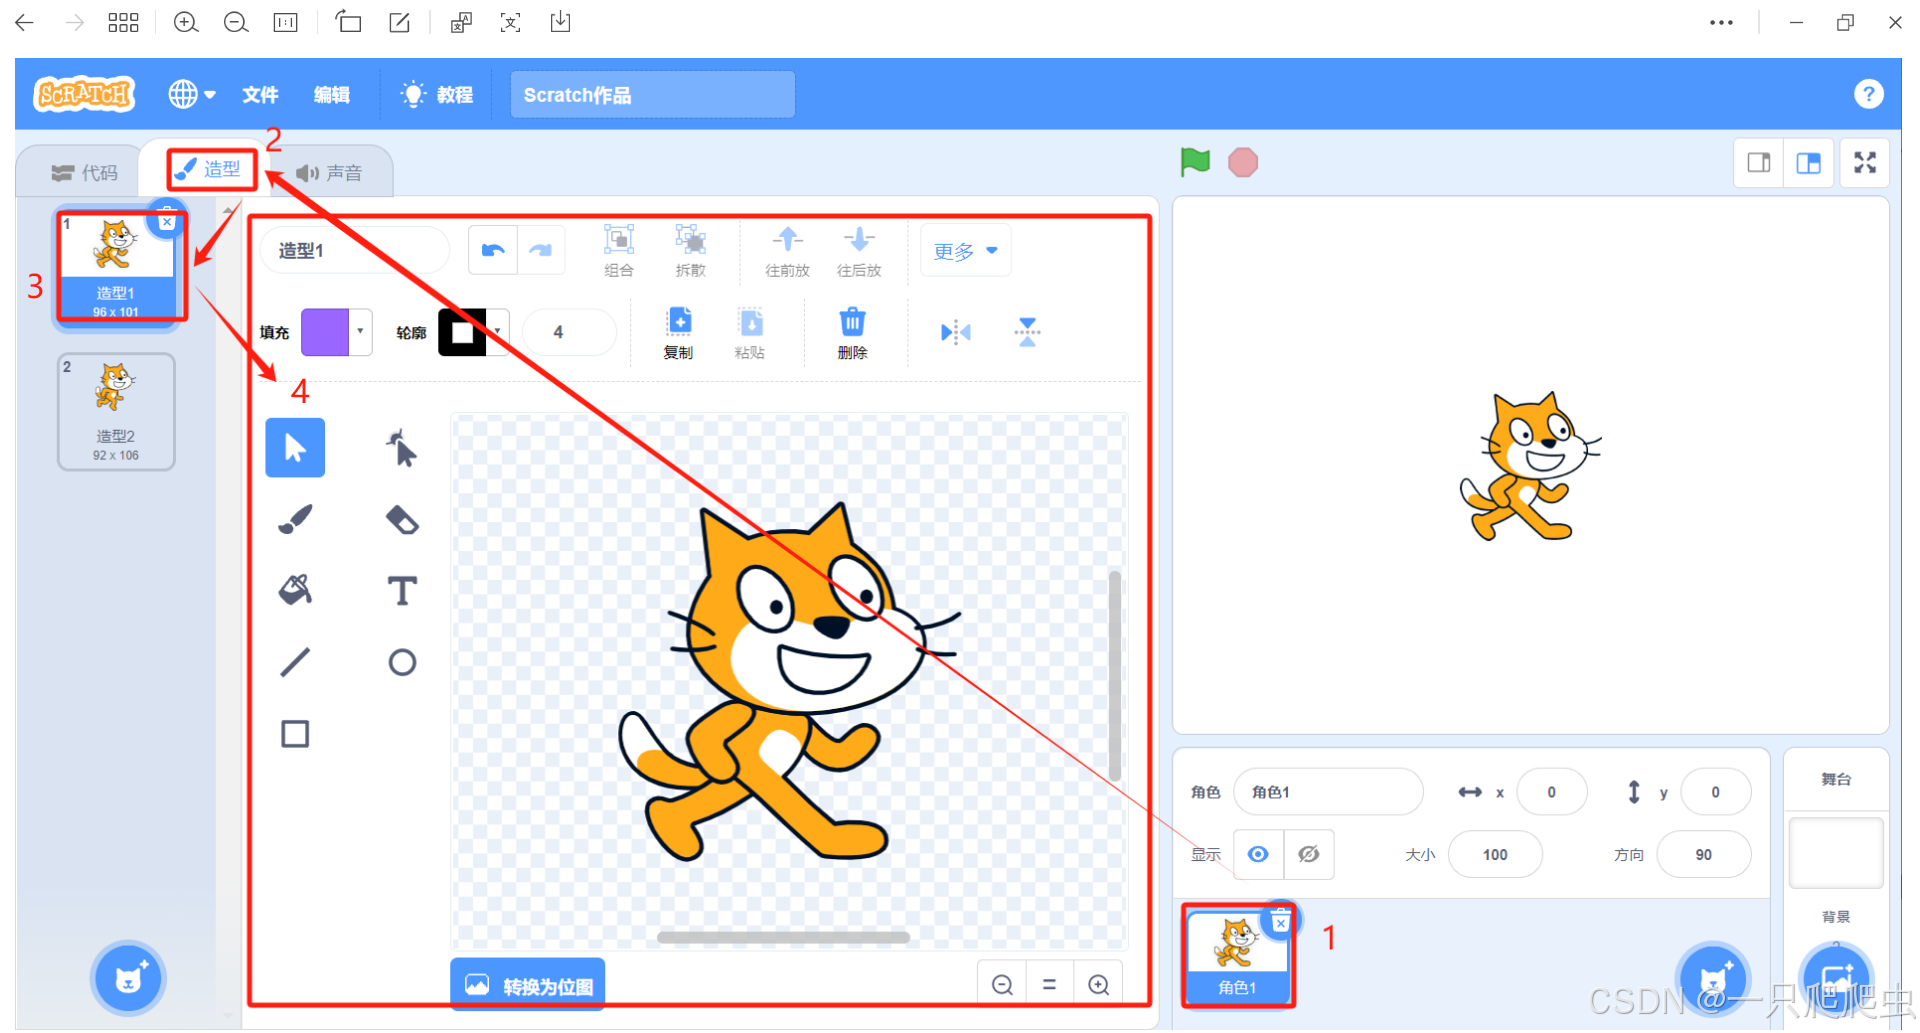Image resolution: width=1920 pixels, height=1033 pixels.
Task: Zoom in the costume canvas
Action: point(1098,985)
